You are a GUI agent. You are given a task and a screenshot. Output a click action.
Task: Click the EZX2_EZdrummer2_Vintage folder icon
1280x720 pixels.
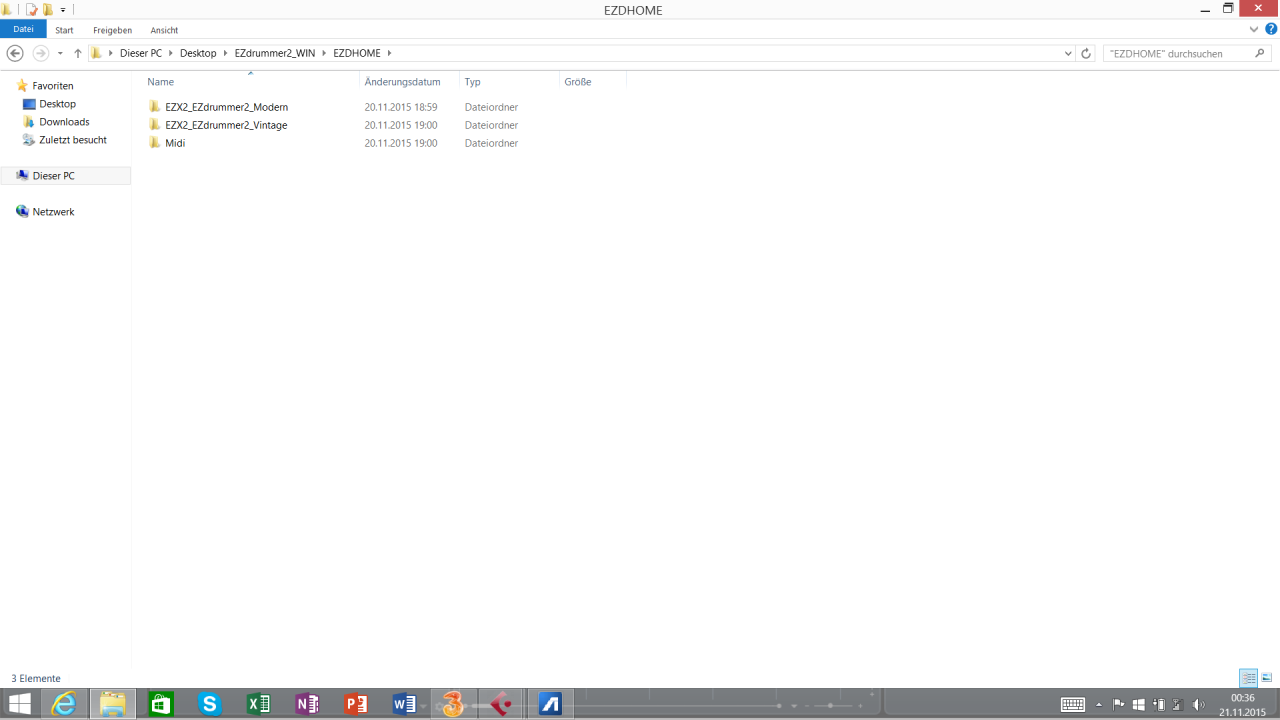154,125
